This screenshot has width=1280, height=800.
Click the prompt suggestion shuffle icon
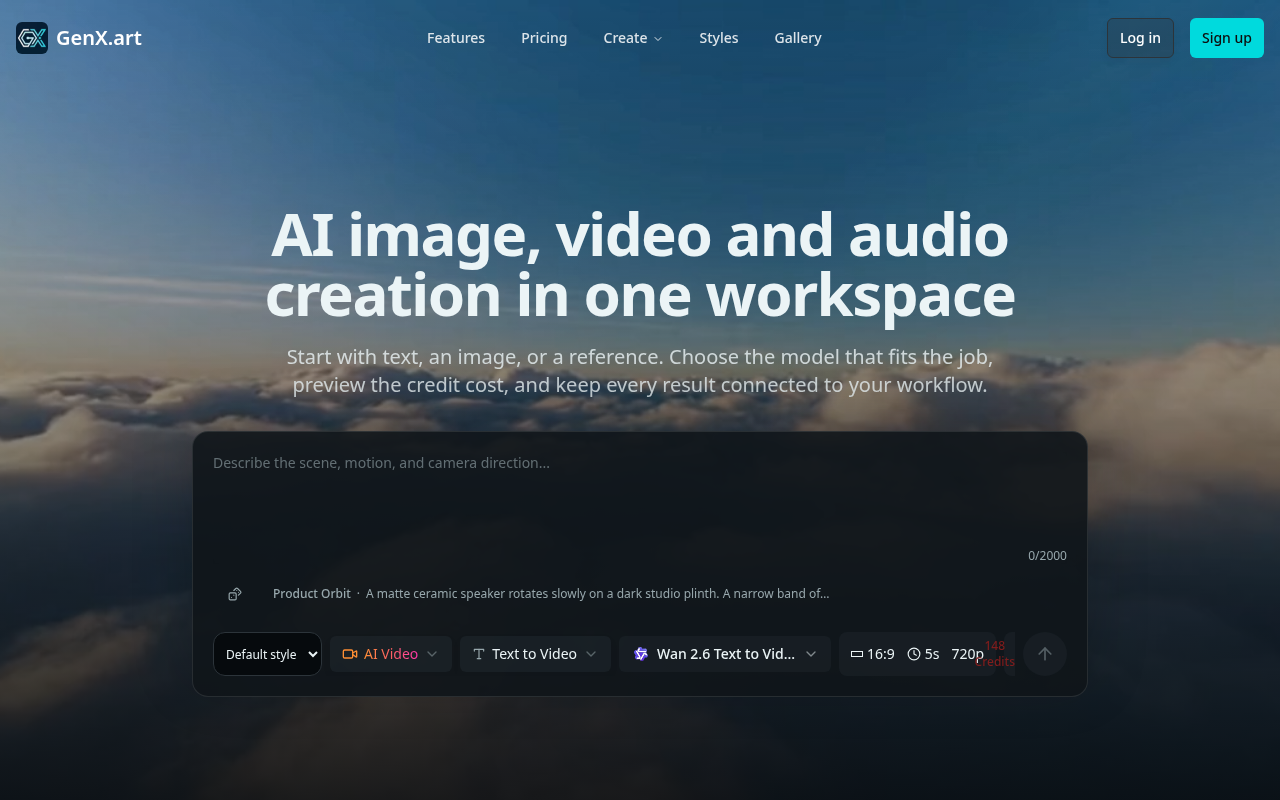pyautogui.click(x=234, y=594)
